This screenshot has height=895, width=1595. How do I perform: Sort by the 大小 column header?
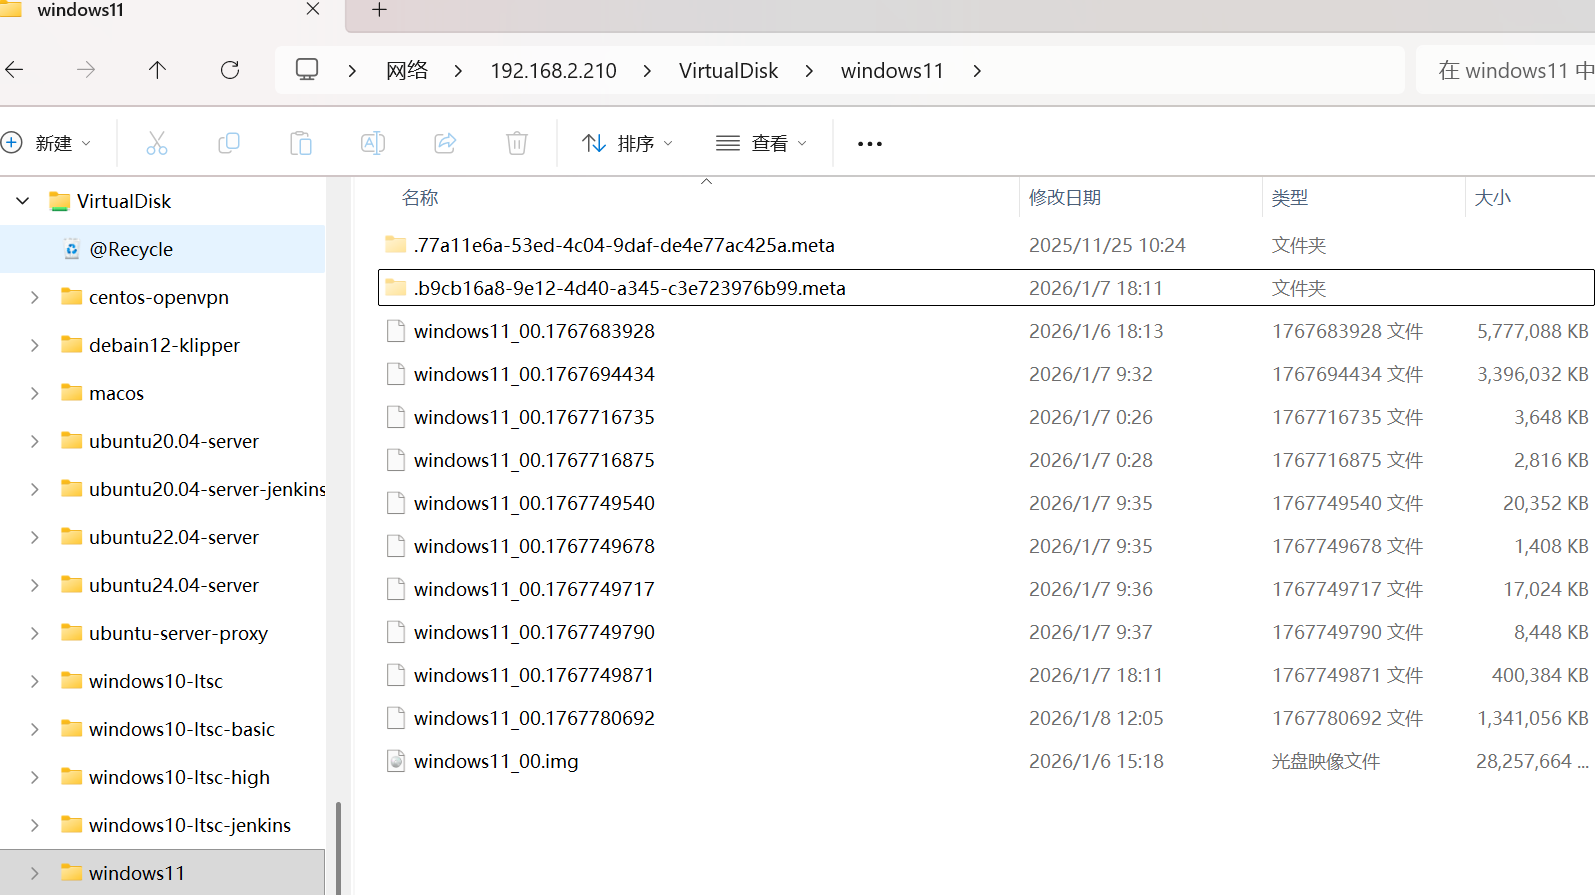point(1493,198)
